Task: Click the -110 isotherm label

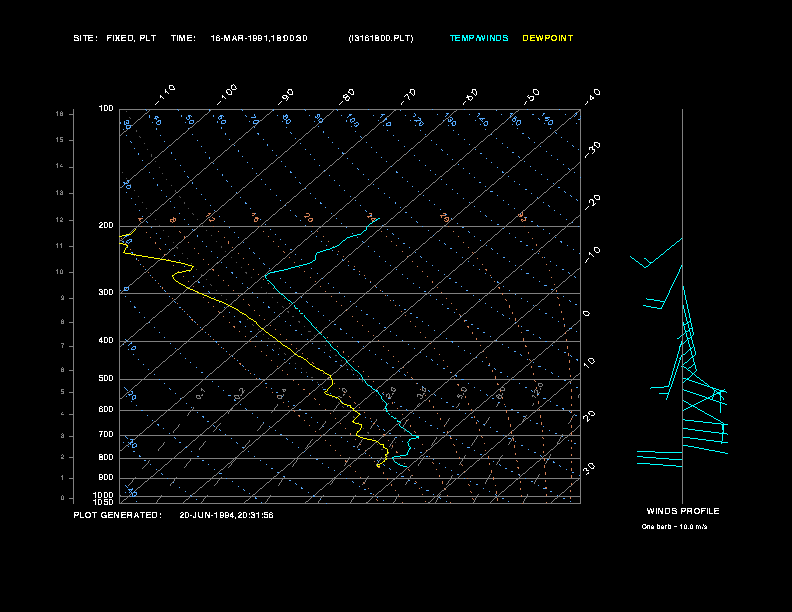Action: (x=165, y=95)
